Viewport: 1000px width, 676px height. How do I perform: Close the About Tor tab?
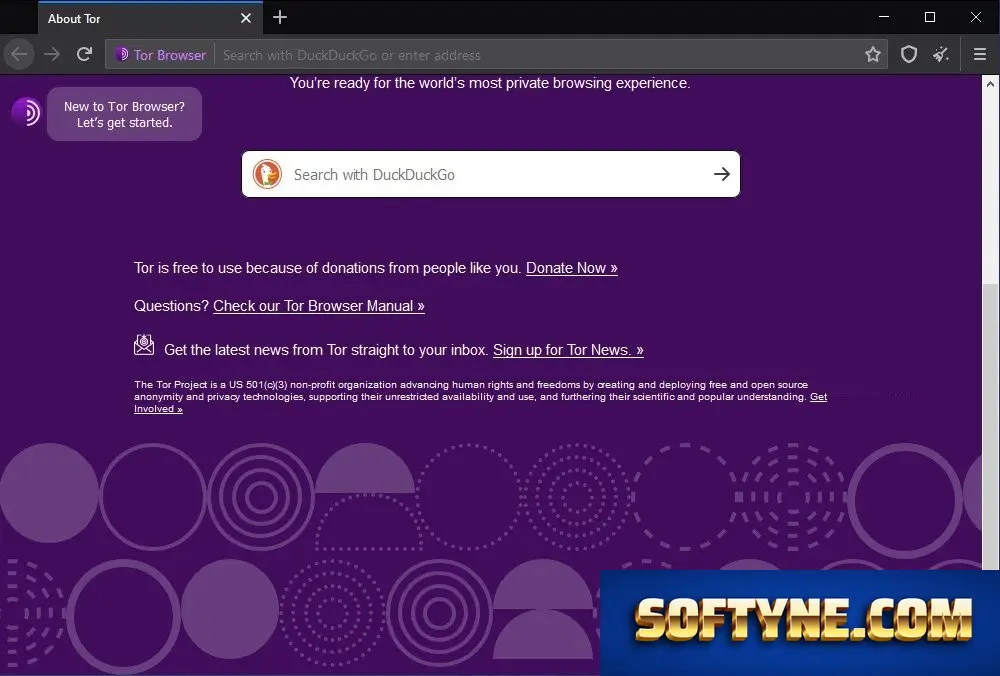pos(246,18)
